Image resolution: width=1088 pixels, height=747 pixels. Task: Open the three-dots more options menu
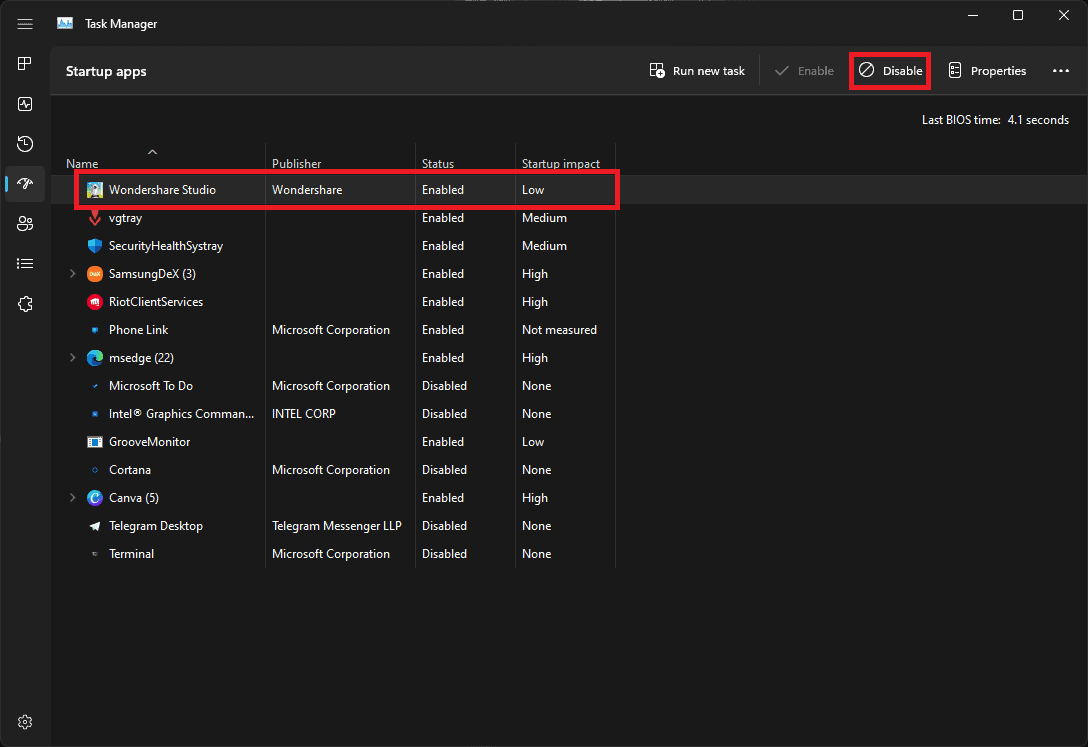[x=1061, y=71]
